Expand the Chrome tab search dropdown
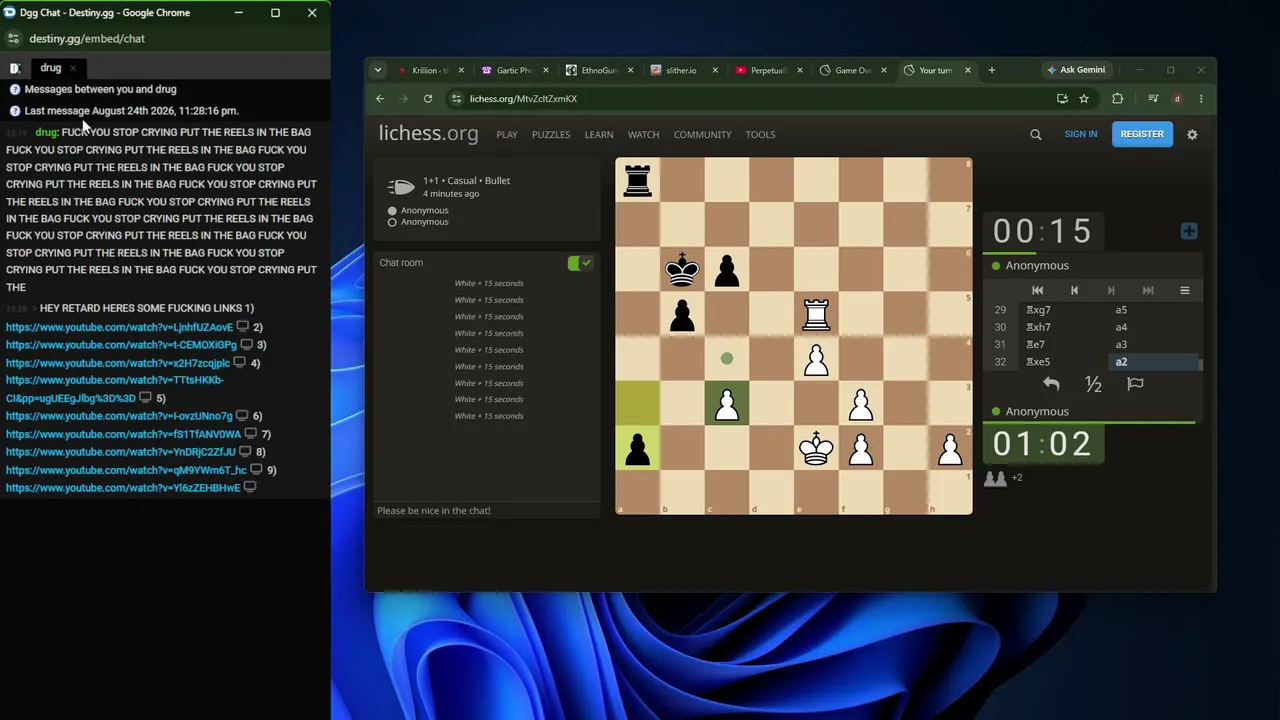 coord(377,70)
